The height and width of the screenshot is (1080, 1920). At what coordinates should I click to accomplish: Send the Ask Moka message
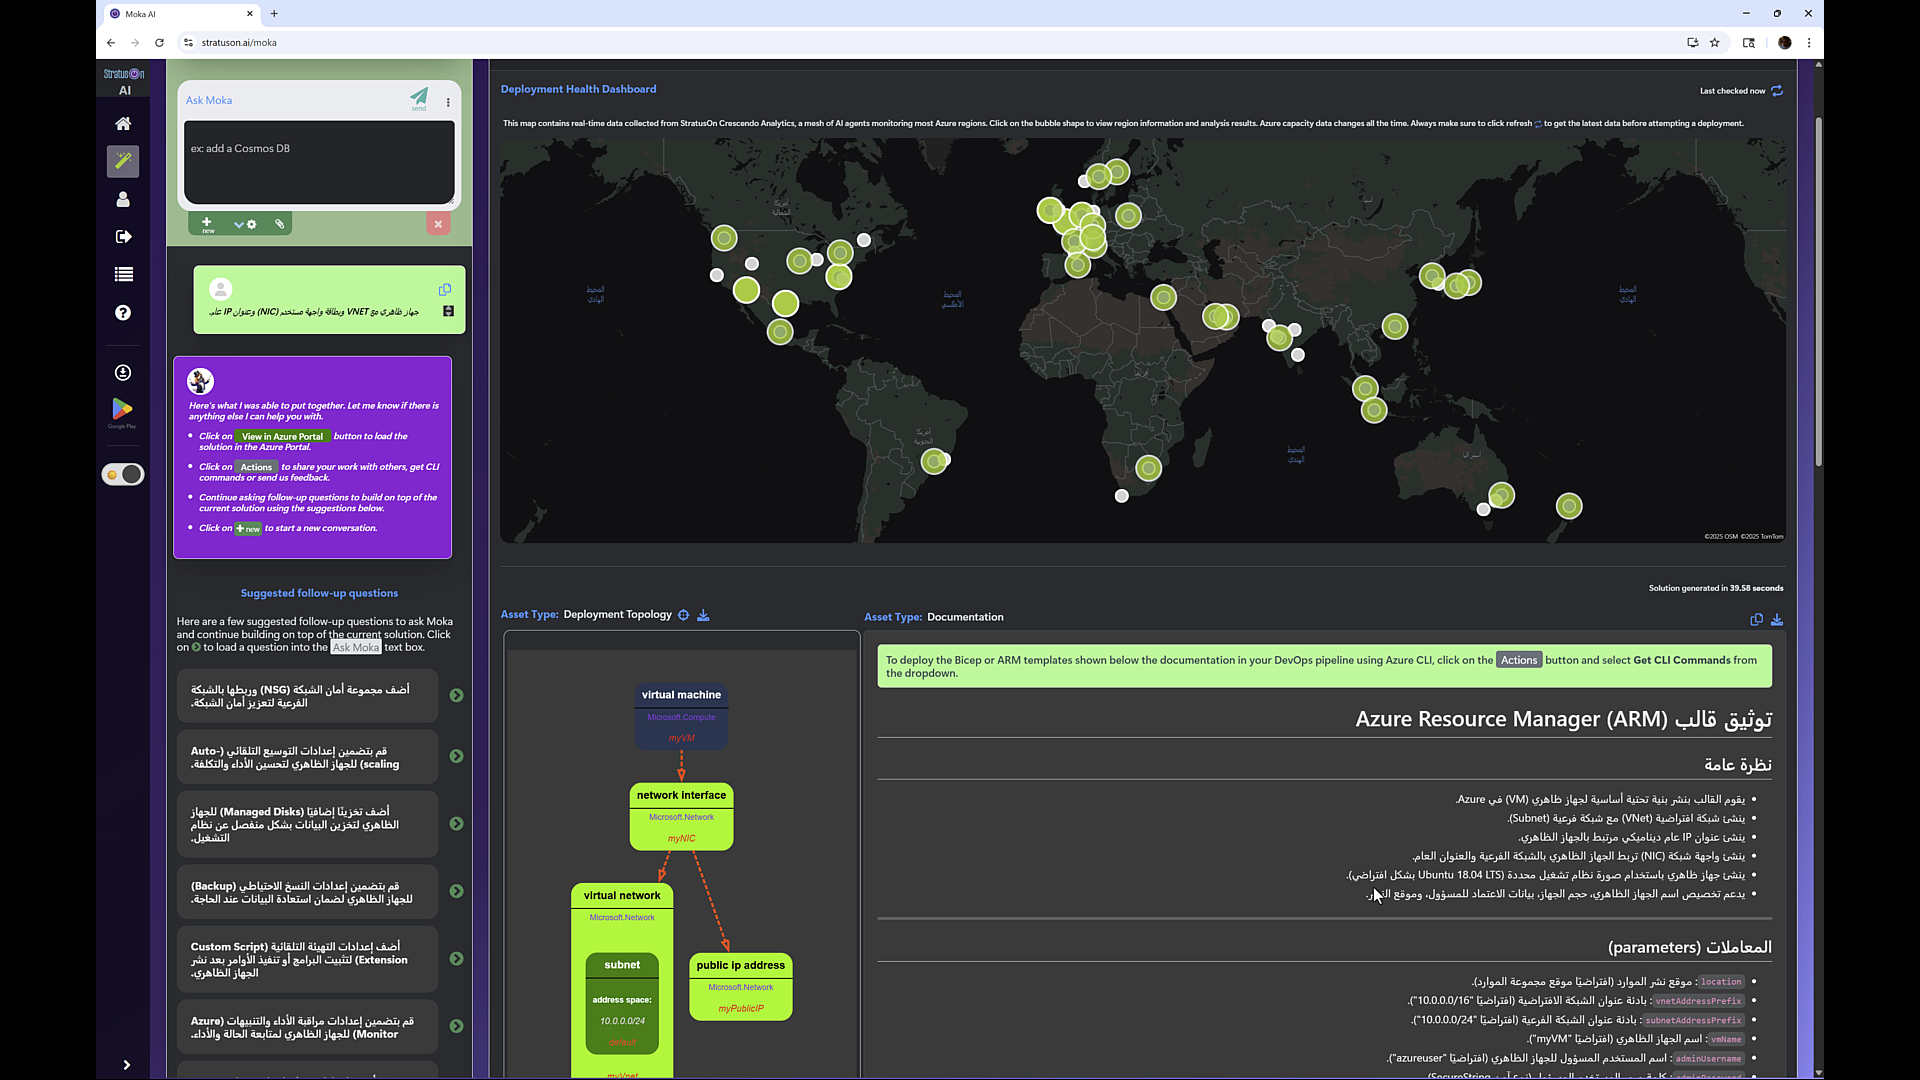point(419,99)
